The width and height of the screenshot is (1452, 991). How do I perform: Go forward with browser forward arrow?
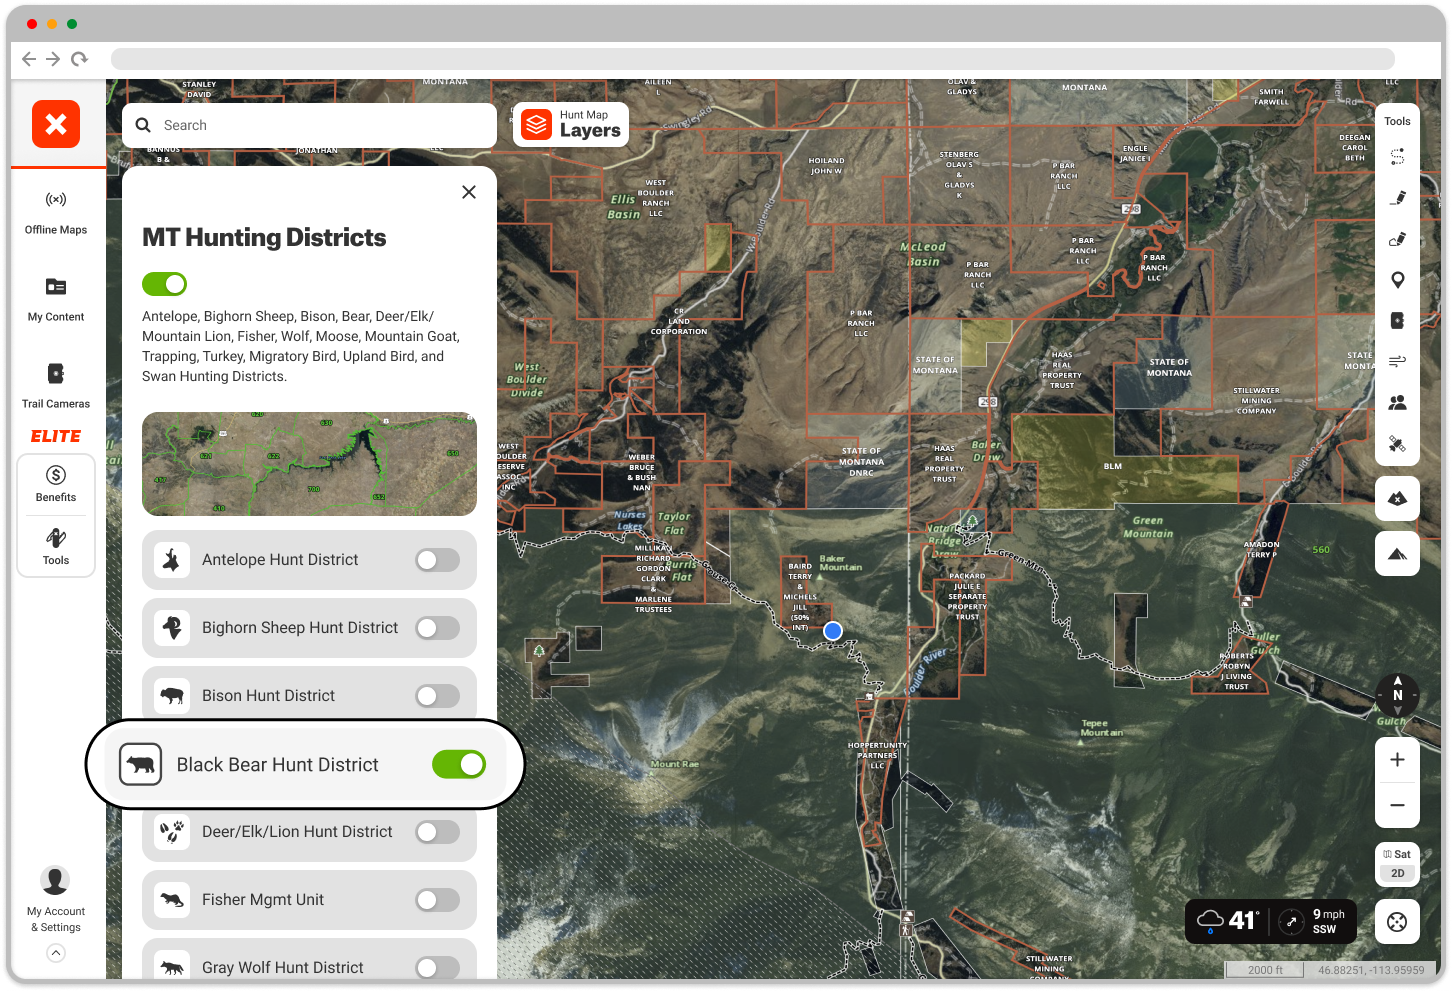coord(53,59)
